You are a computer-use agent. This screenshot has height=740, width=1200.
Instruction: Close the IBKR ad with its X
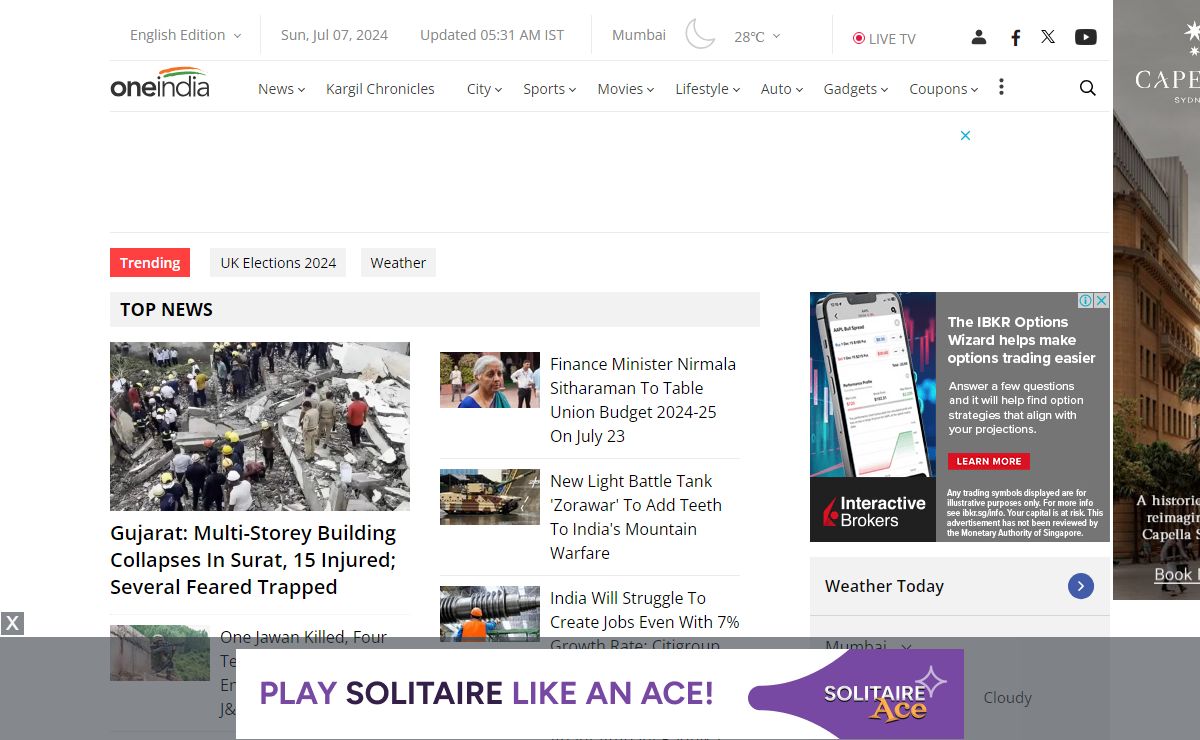(x=1101, y=300)
